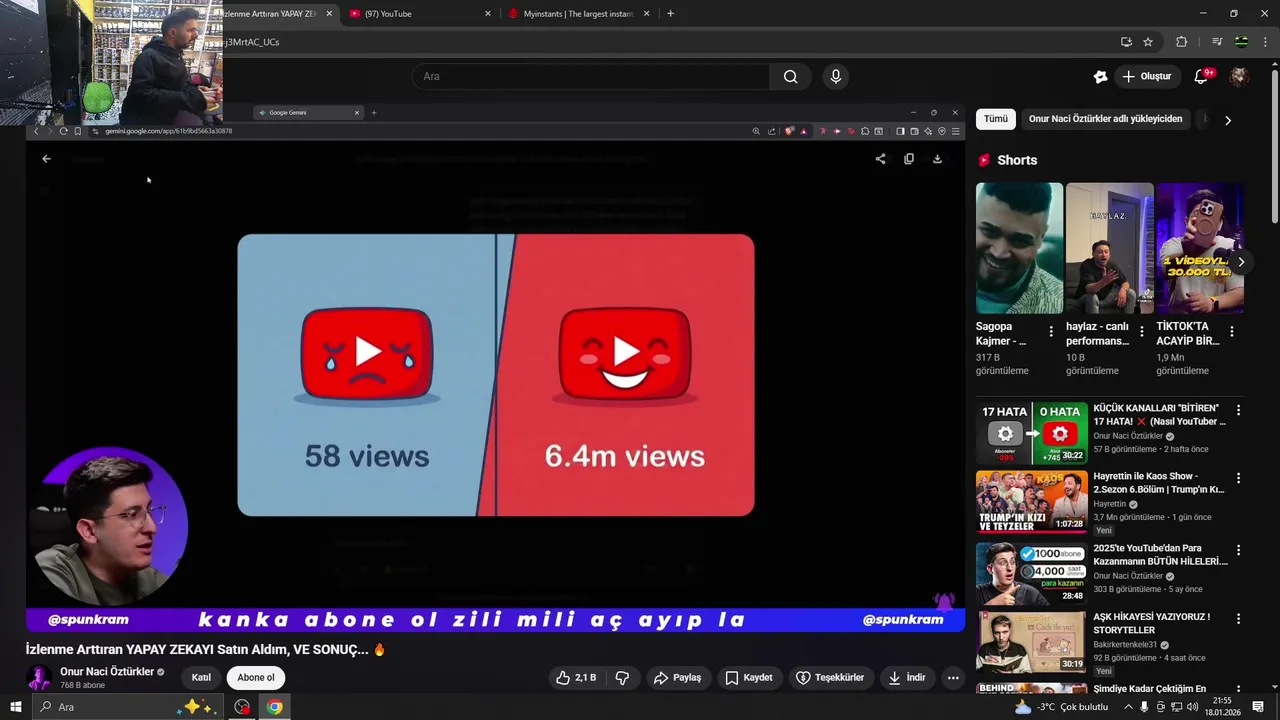The height and width of the screenshot is (720, 1280).
Task: Open more actions three-dot menu under video
Action: tap(953, 677)
